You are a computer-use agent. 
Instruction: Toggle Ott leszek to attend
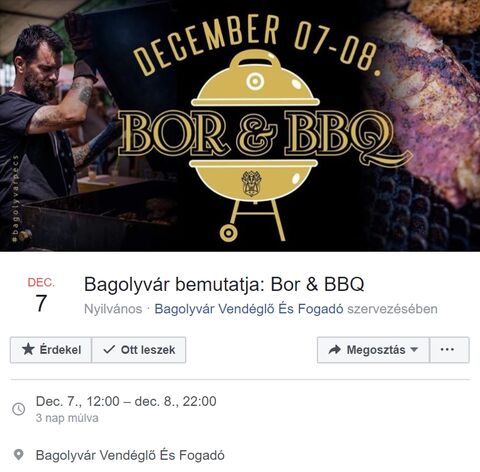[139, 350]
